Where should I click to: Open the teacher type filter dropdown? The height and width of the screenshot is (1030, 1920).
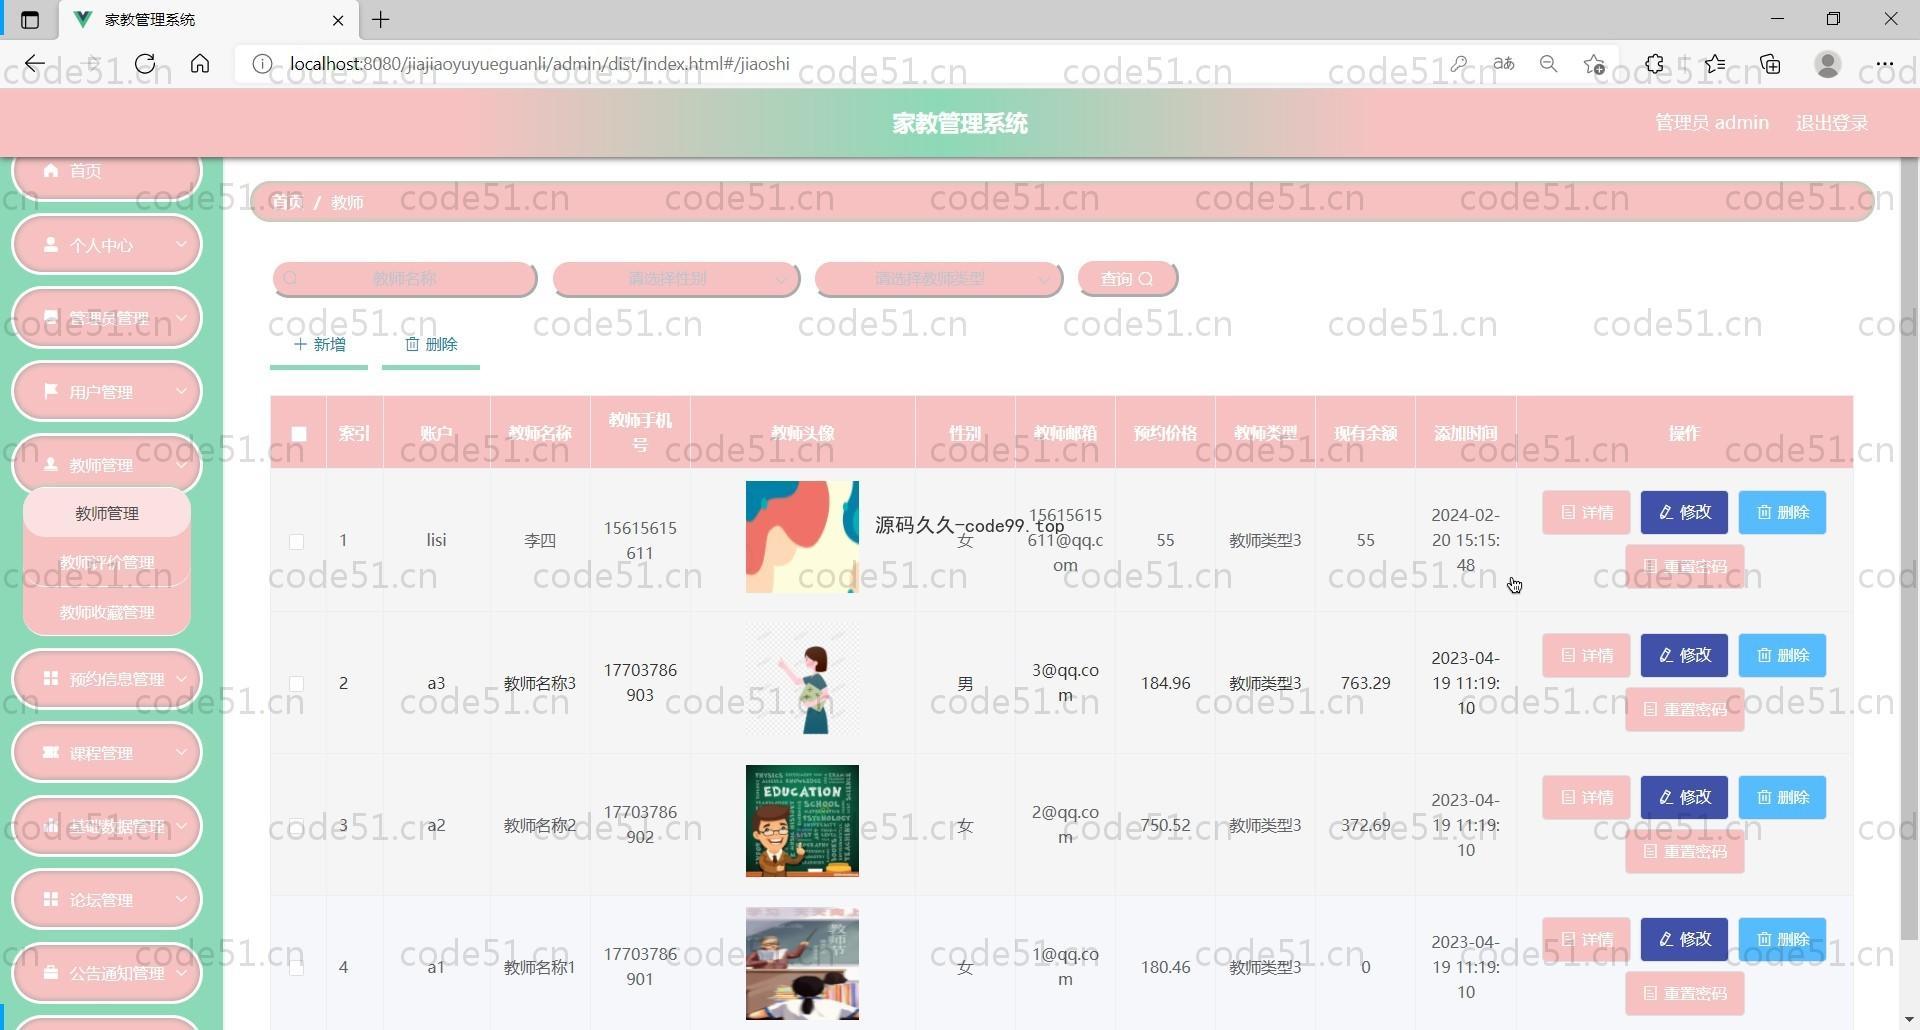pyautogui.click(x=938, y=279)
